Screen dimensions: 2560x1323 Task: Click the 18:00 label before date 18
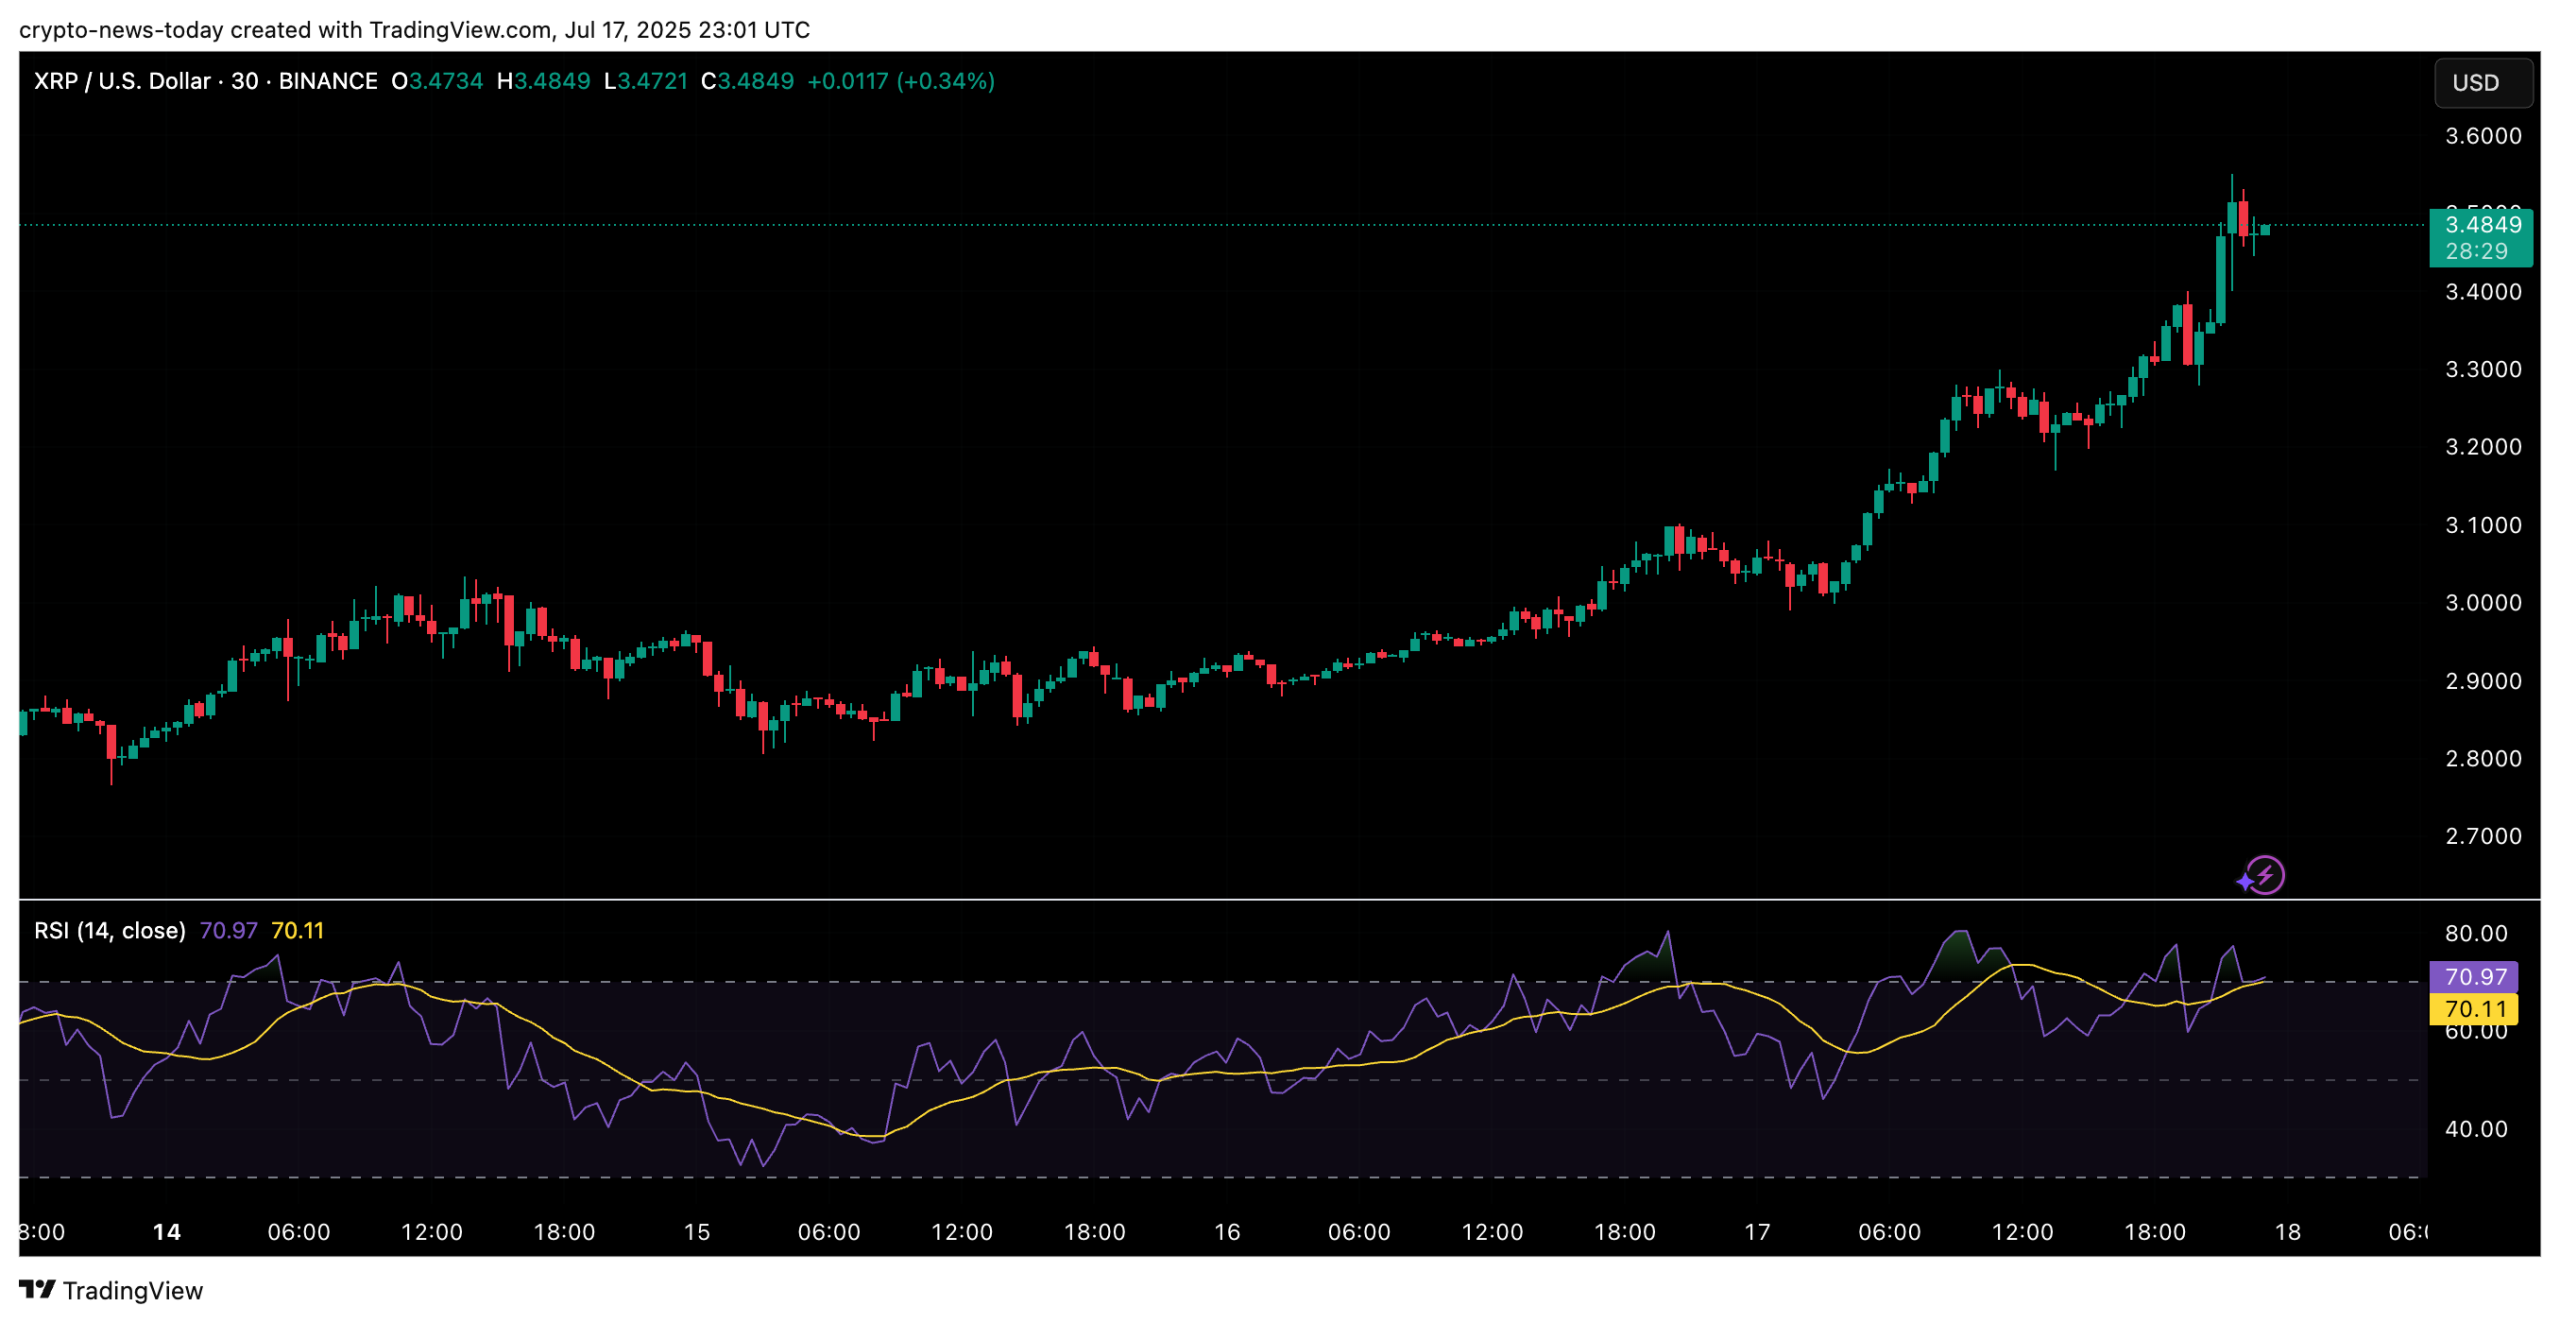(2154, 1232)
